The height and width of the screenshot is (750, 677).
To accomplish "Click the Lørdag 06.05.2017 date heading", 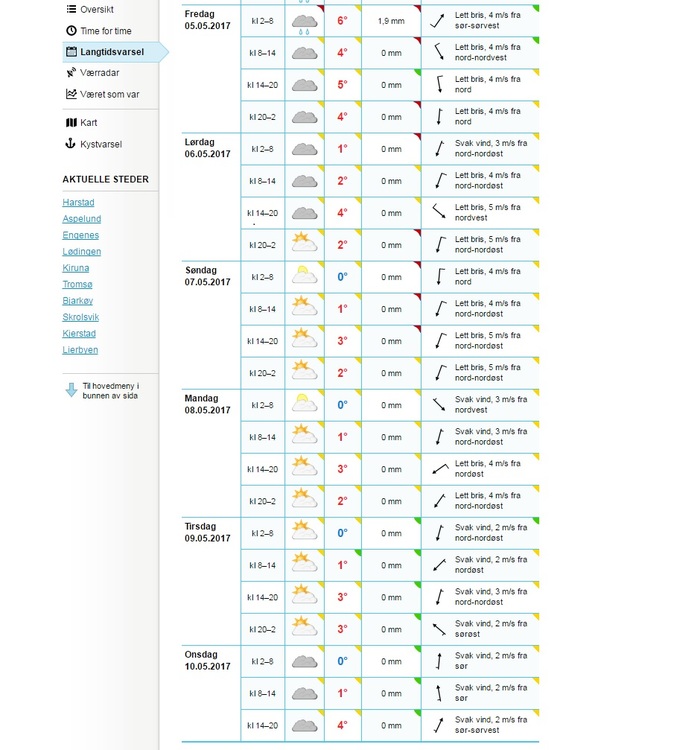I will pos(208,148).
